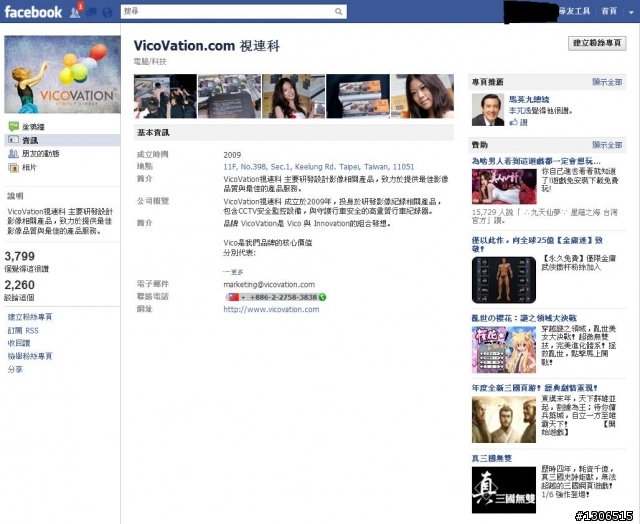This screenshot has height=524, width=640.
Task: Click the 真三國無雙 black logo ad image
Action: 504,490
